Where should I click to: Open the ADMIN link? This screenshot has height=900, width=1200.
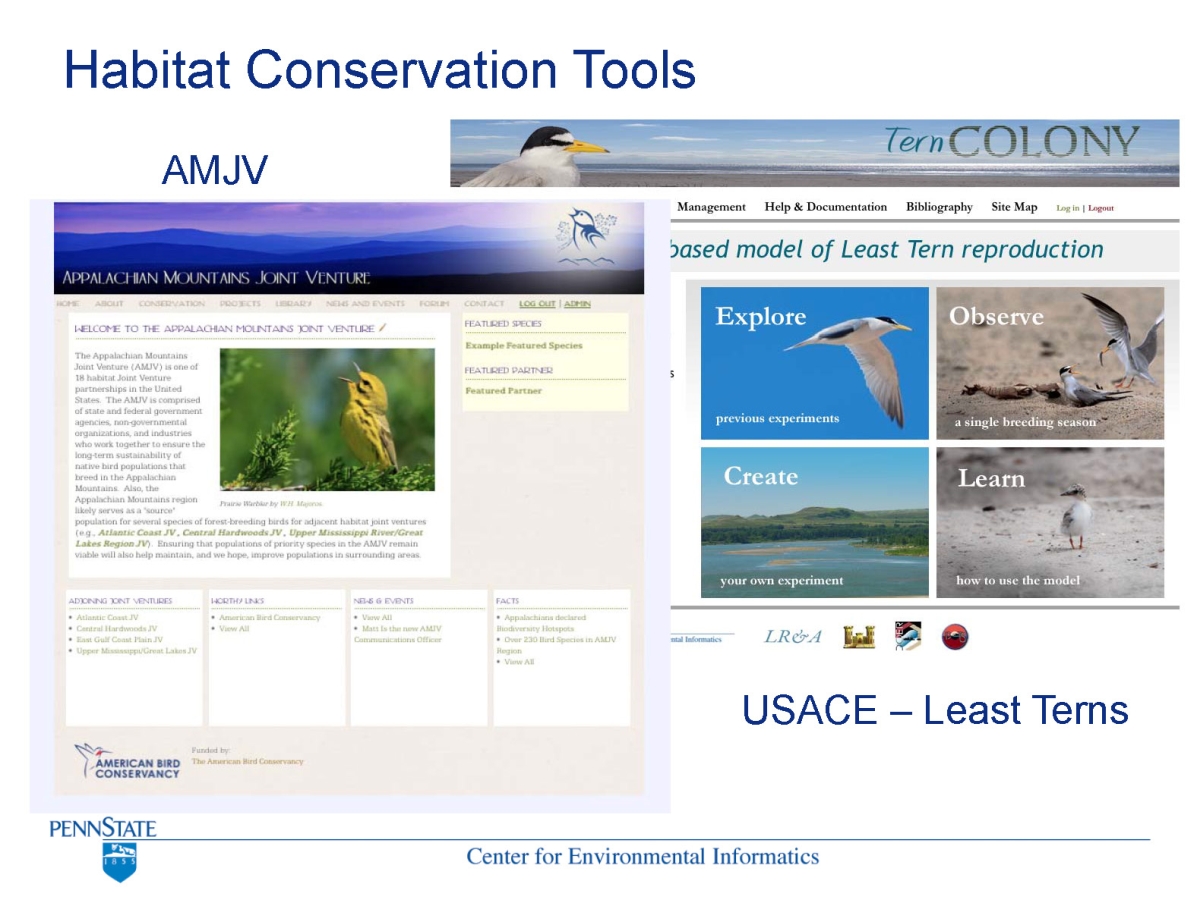pos(578,304)
